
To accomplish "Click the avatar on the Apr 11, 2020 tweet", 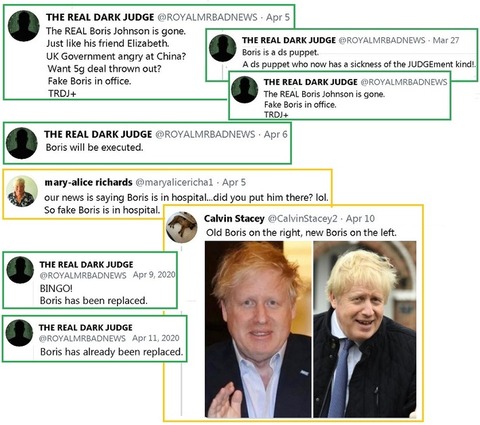I will coord(19,333).
